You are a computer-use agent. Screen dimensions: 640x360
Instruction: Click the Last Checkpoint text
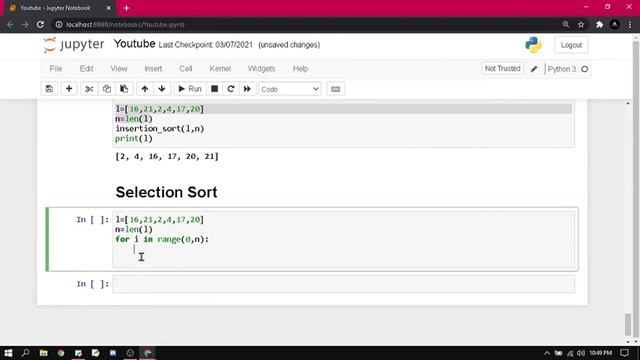(205, 45)
